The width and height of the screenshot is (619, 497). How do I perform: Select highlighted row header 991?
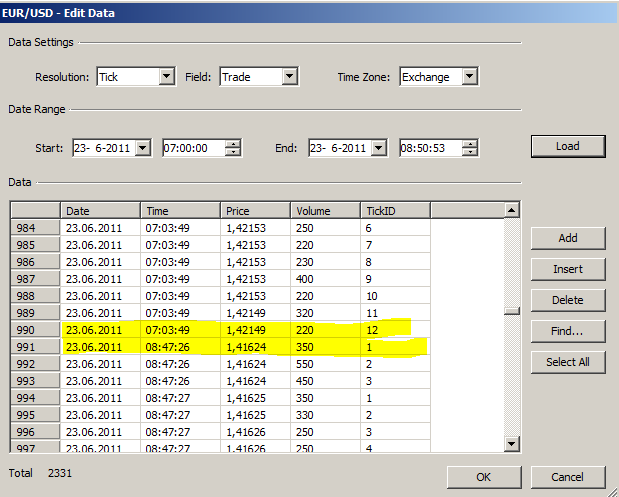pyautogui.click(x=36, y=347)
